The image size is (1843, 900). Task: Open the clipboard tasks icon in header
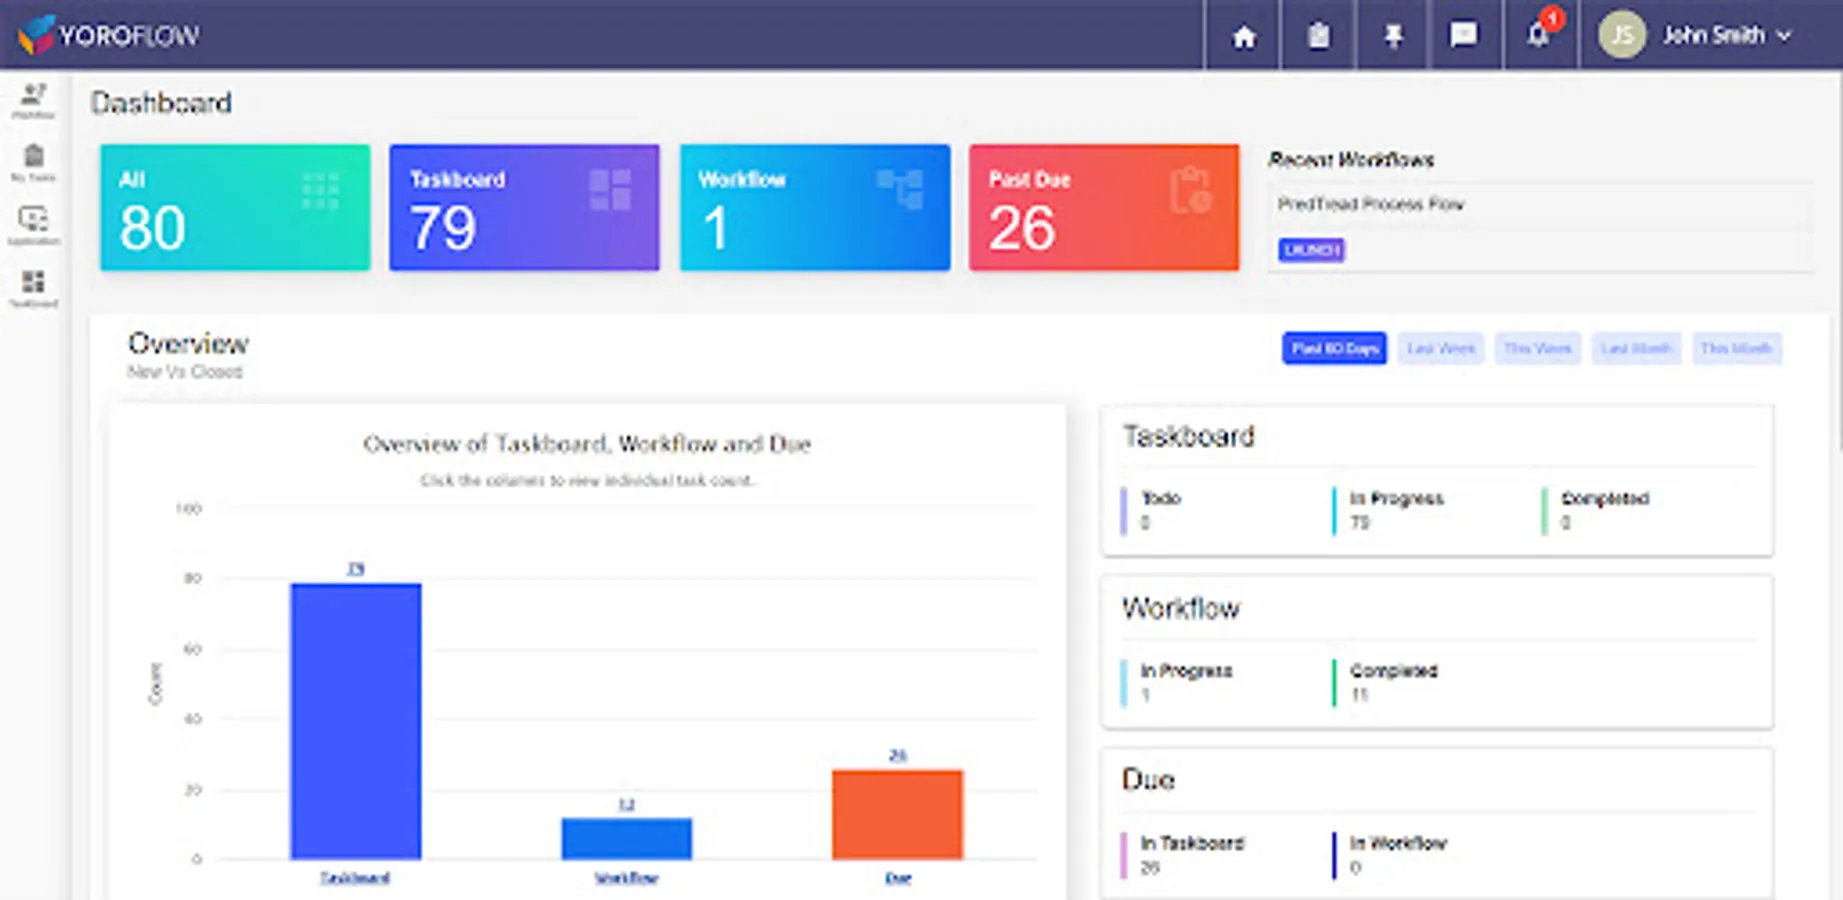1318,36
